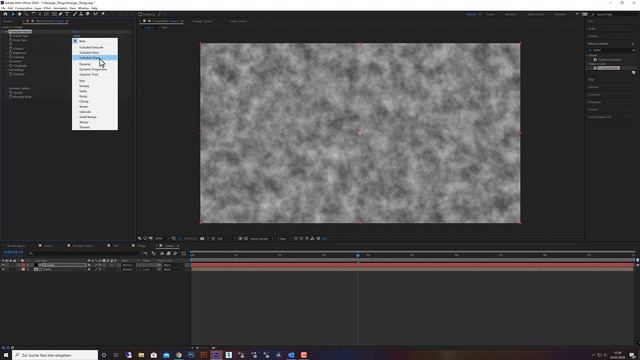Choose Dynamic Progressive fractal type
The width and height of the screenshot is (640, 360).
click(x=93, y=69)
